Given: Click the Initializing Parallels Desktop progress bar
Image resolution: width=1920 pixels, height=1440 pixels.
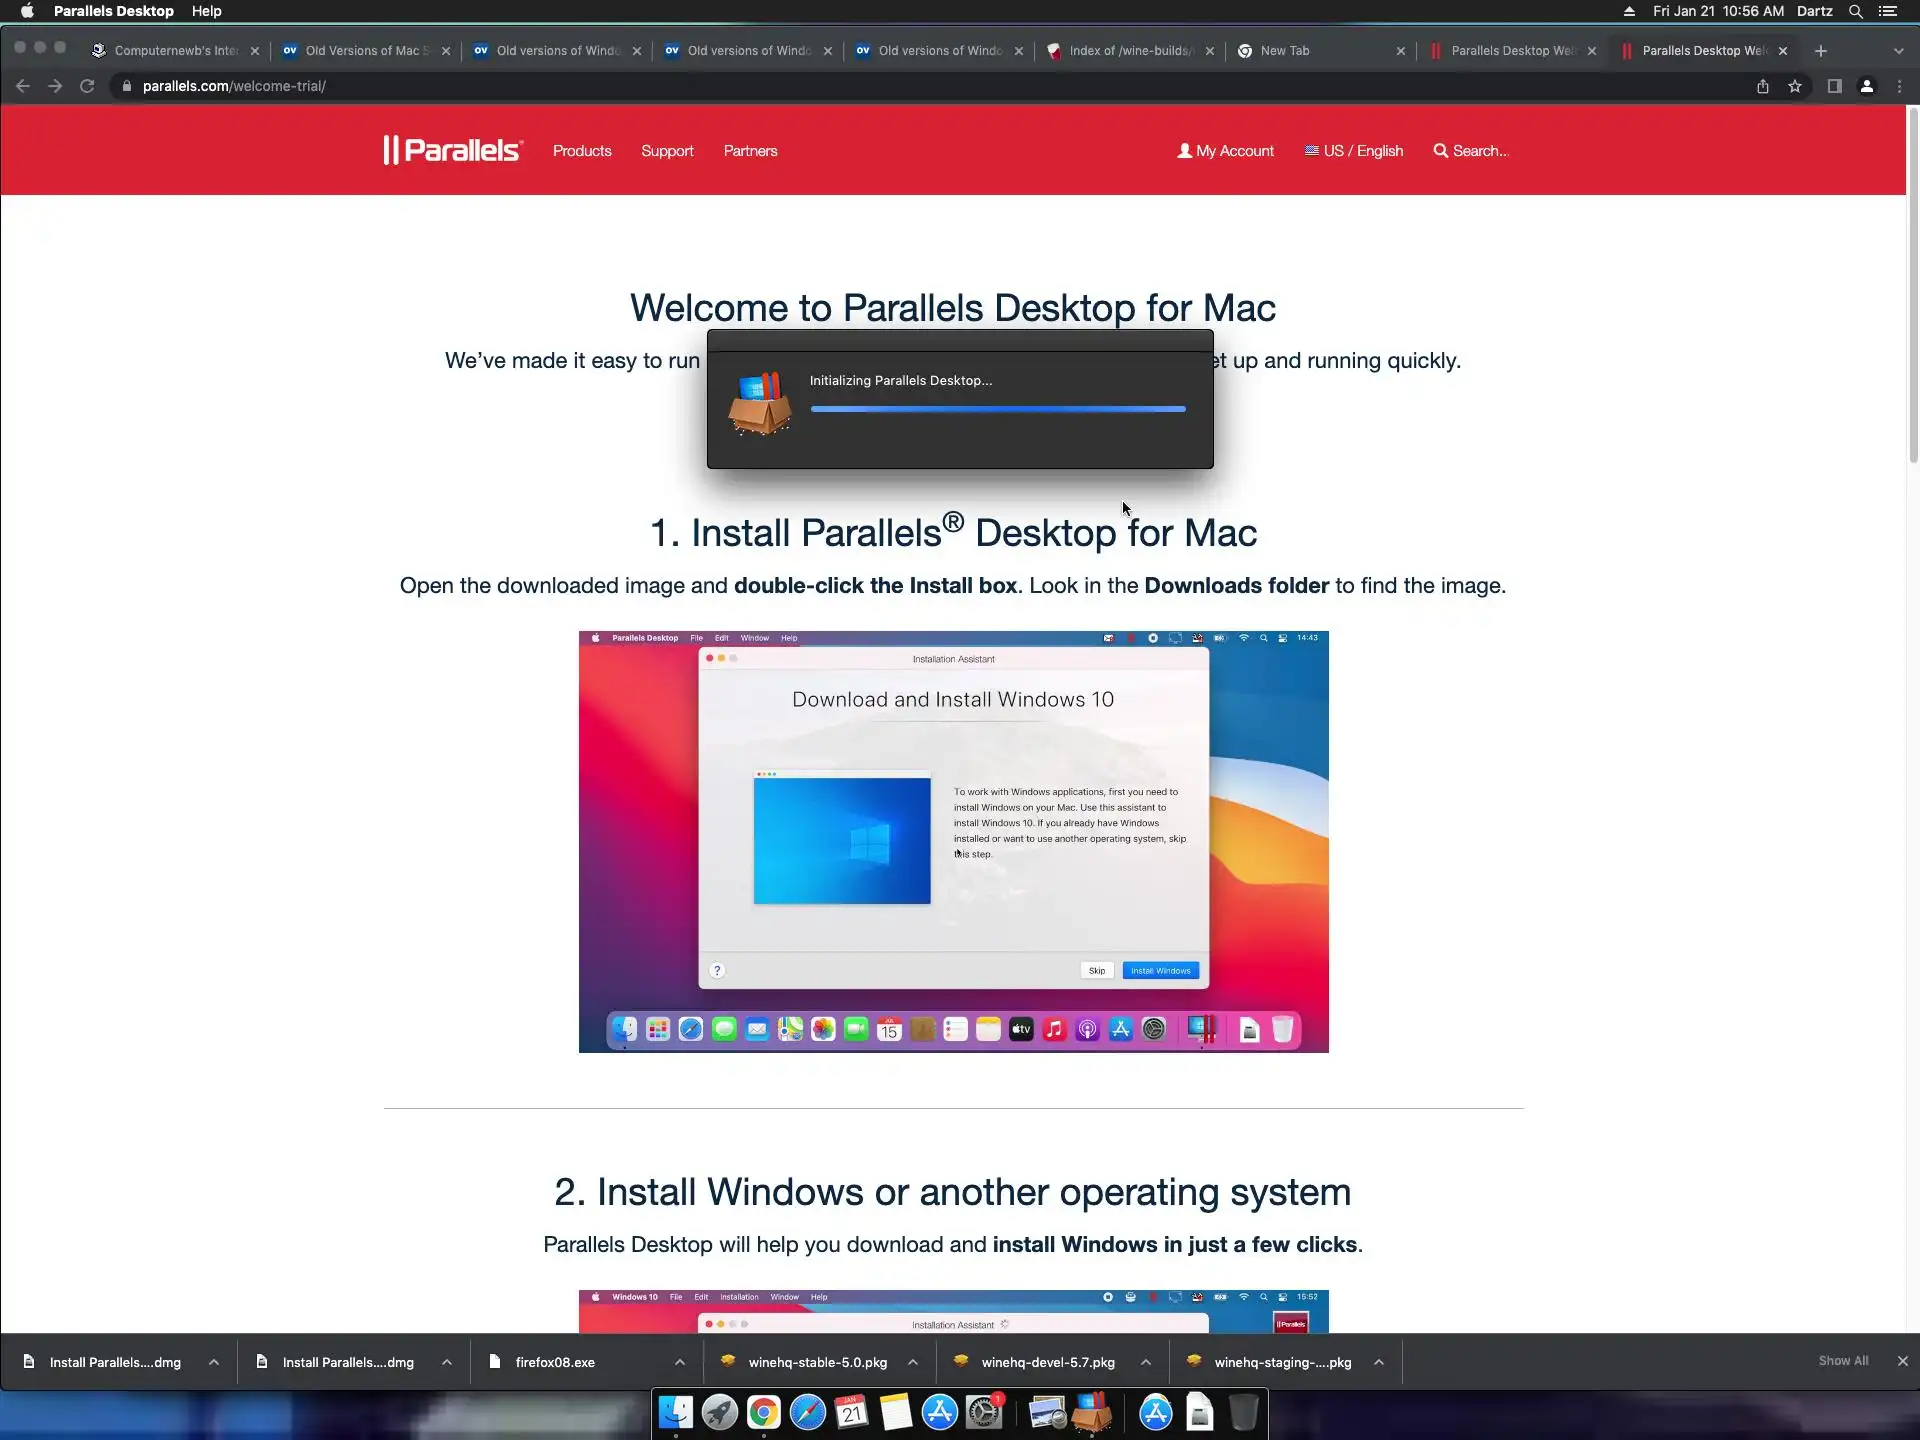Looking at the screenshot, I should [x=997, y=409].
